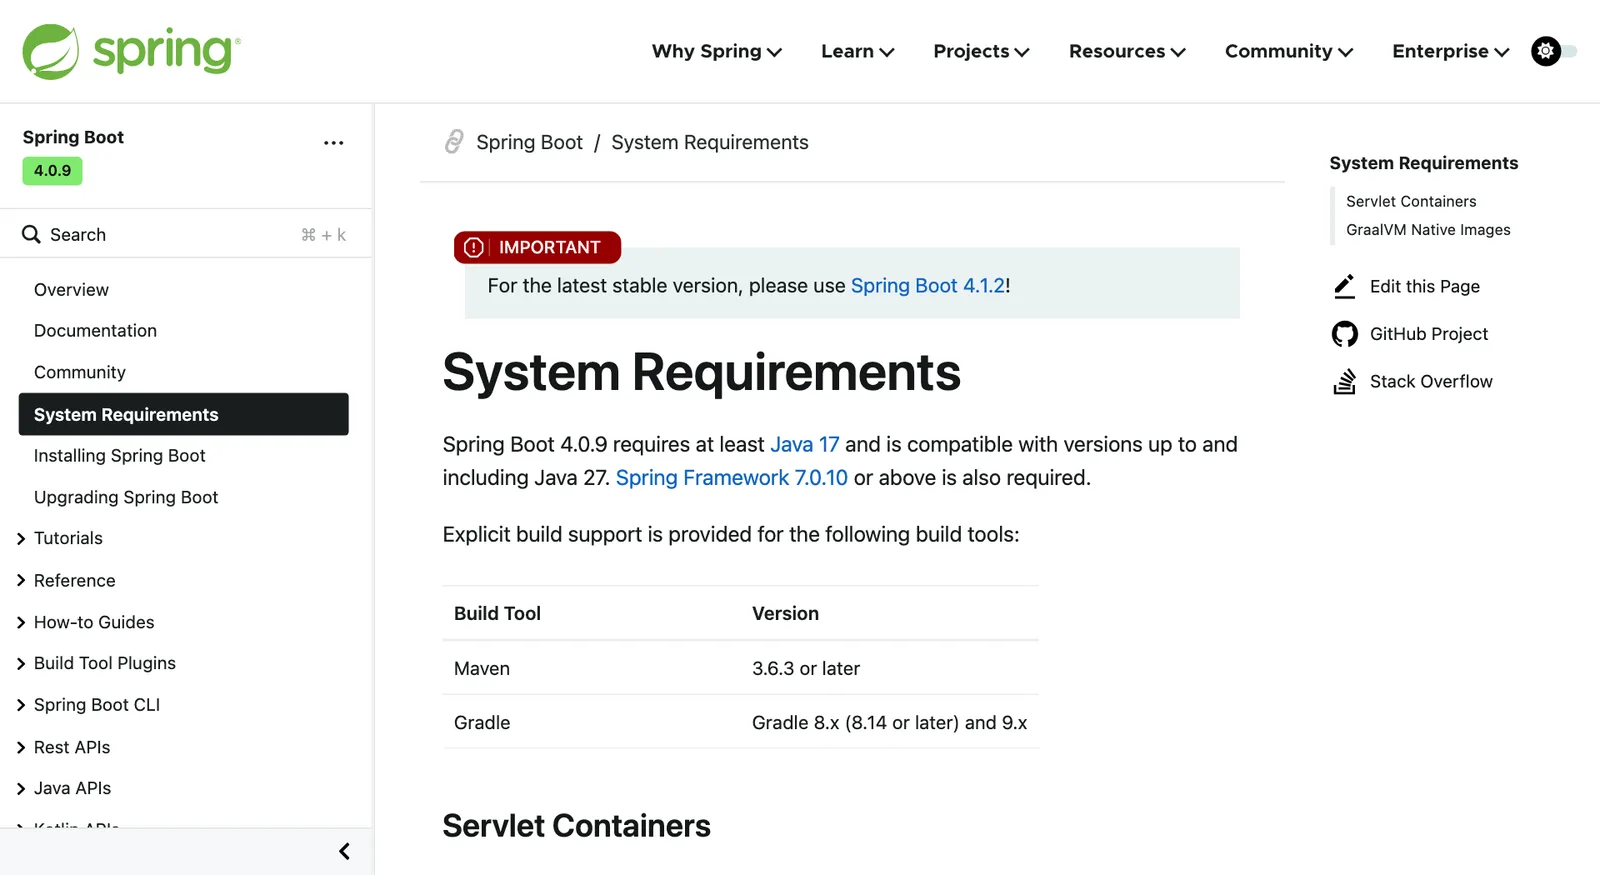This screenshot has width=1600, height=875.
Task: Select System Requirements in the sidebar
Action: [x=184, y=414]
